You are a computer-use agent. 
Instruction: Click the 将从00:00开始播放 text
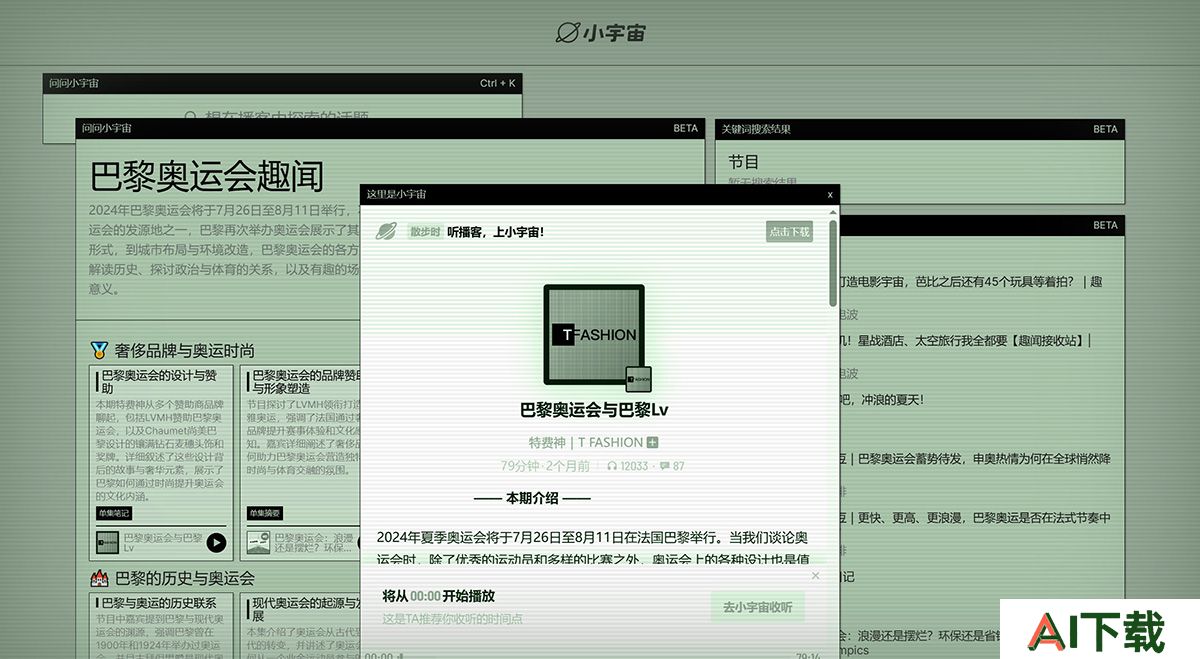pos(438,596)
